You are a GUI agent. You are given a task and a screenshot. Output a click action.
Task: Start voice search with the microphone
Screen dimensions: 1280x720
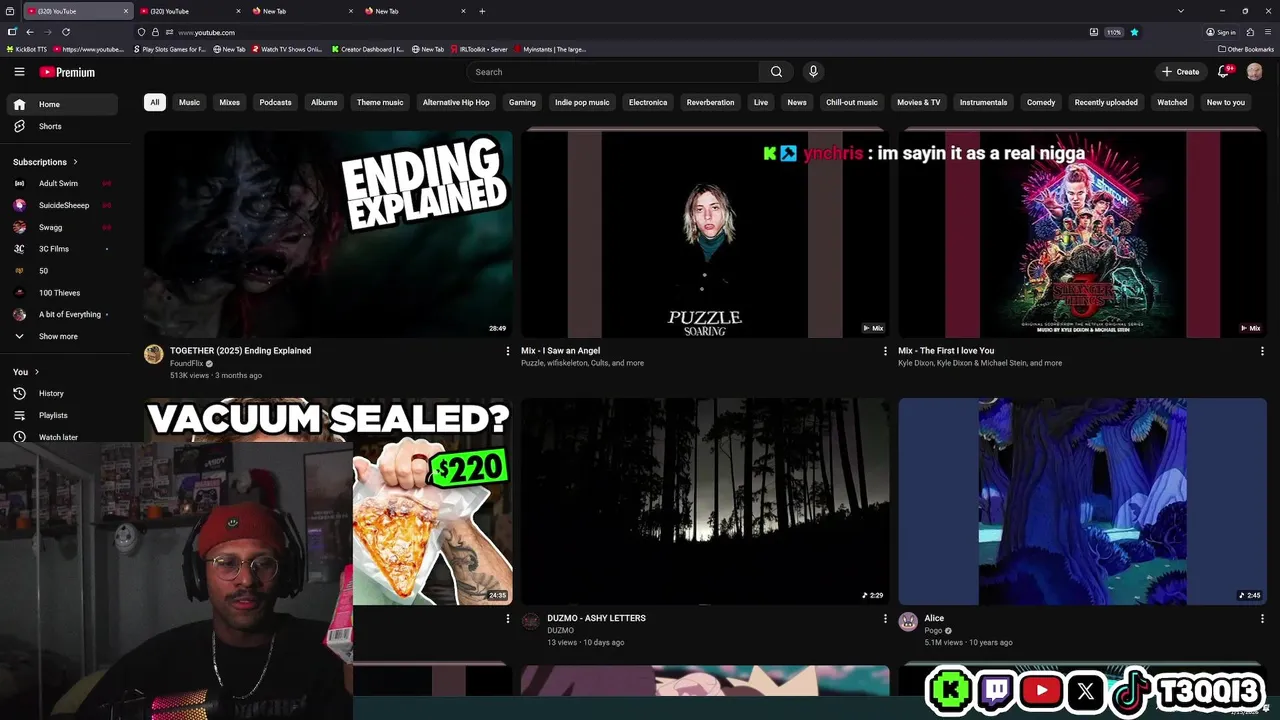click(x=813, y=72)
